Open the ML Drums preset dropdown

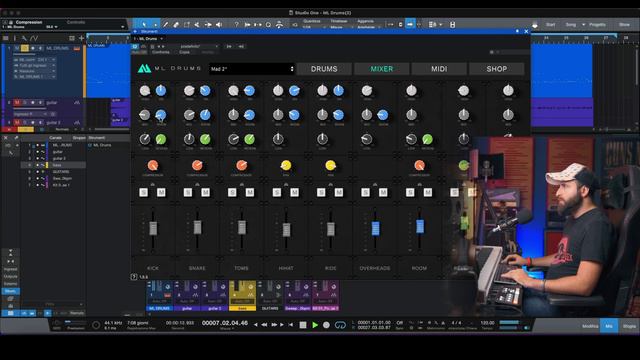[252, 69]
